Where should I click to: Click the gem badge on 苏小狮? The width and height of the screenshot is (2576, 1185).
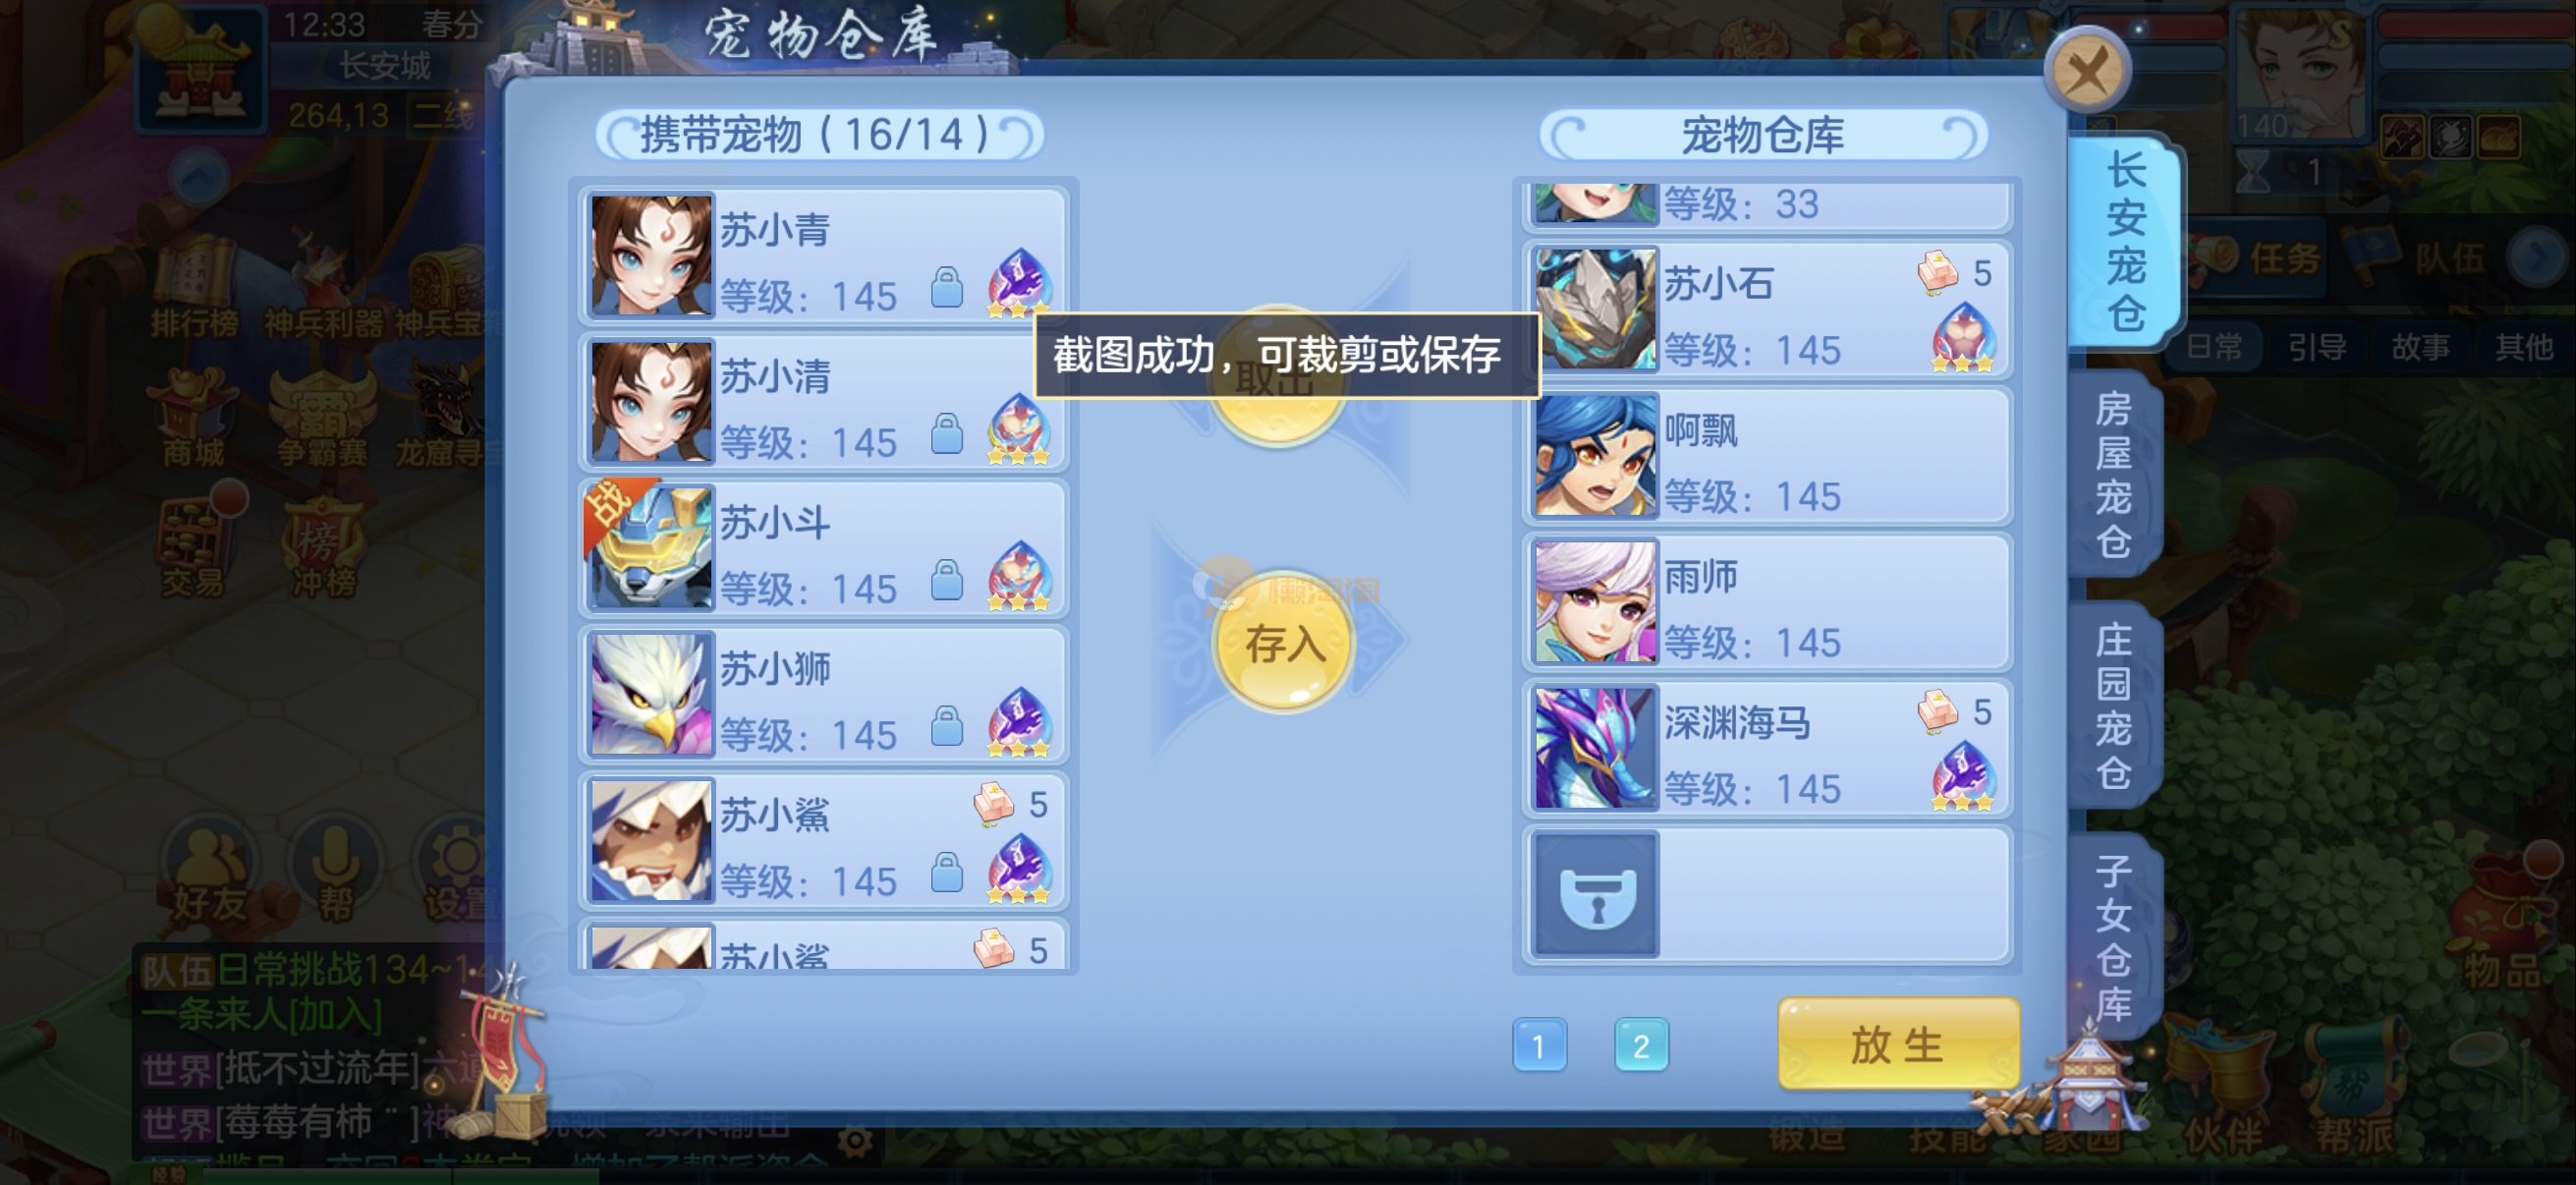coord(1019,722)
